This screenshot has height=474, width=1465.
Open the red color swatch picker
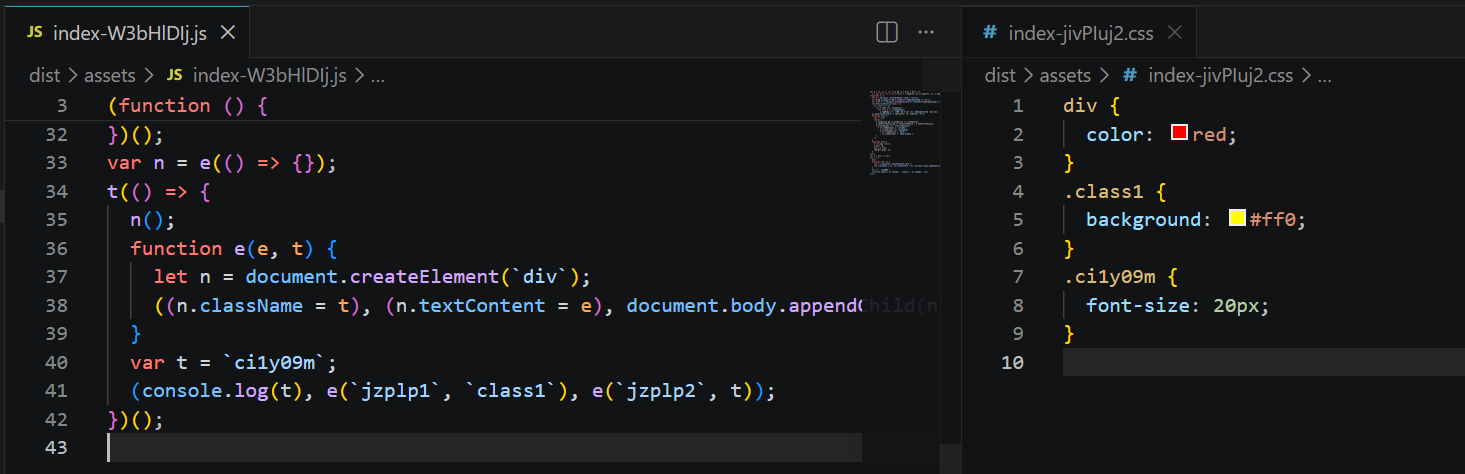[1178, 134]
